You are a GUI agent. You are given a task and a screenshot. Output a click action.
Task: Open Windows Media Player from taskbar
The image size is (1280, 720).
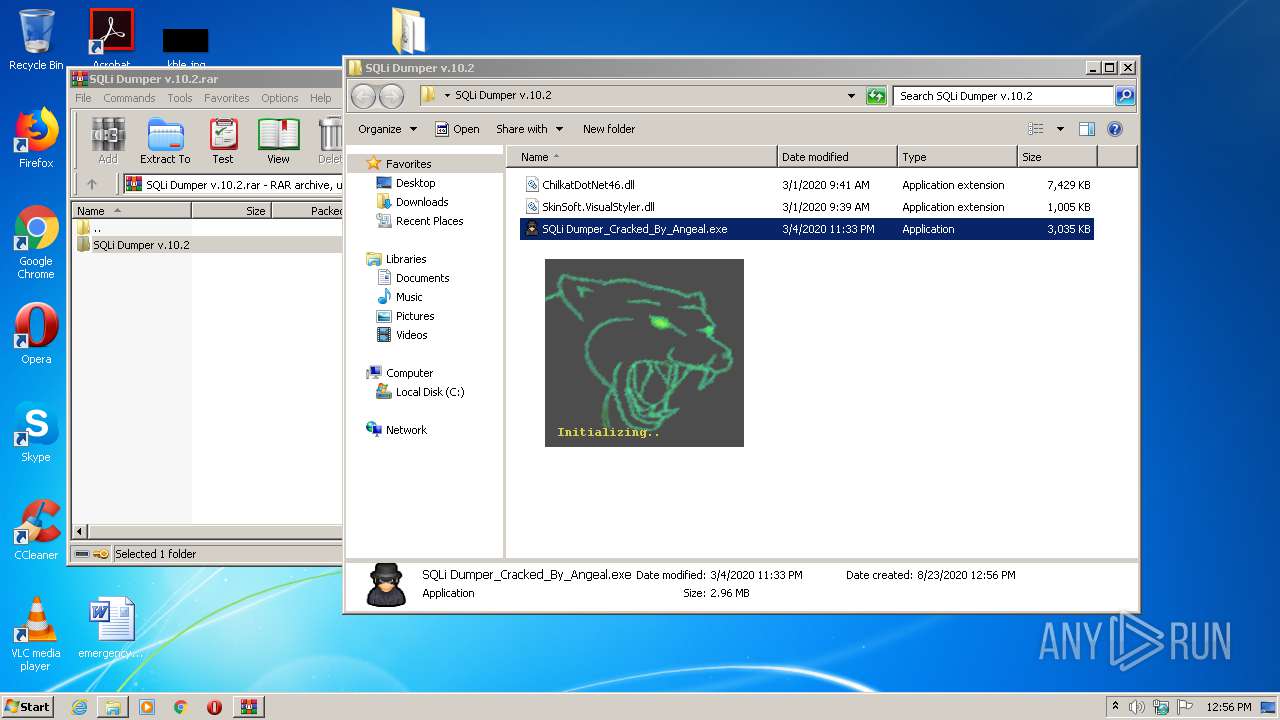pyautogui.click(x=147, y=707)
